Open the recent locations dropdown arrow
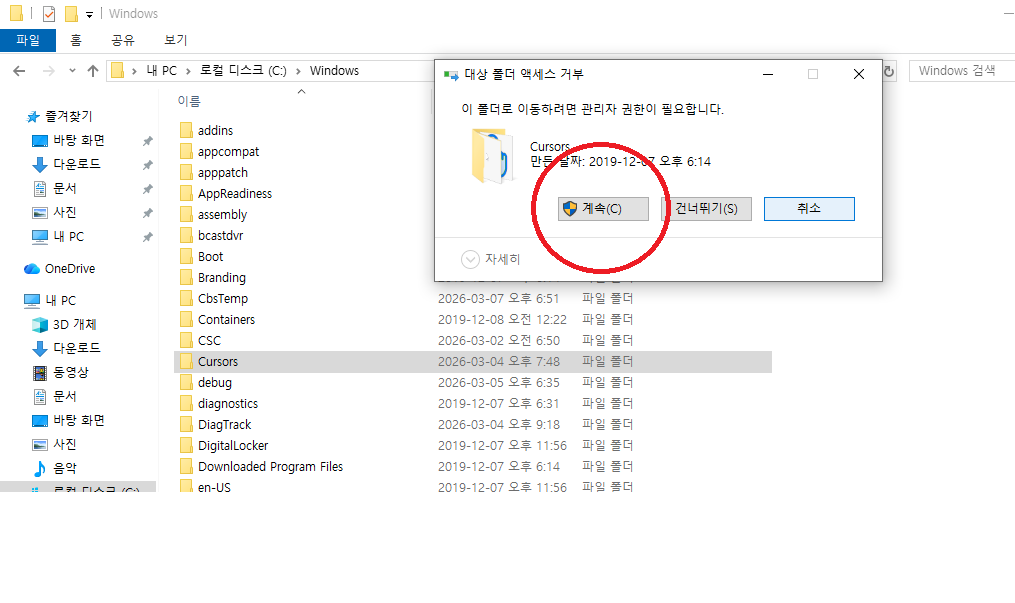The image size is (1015, 603). coord(72,71)
